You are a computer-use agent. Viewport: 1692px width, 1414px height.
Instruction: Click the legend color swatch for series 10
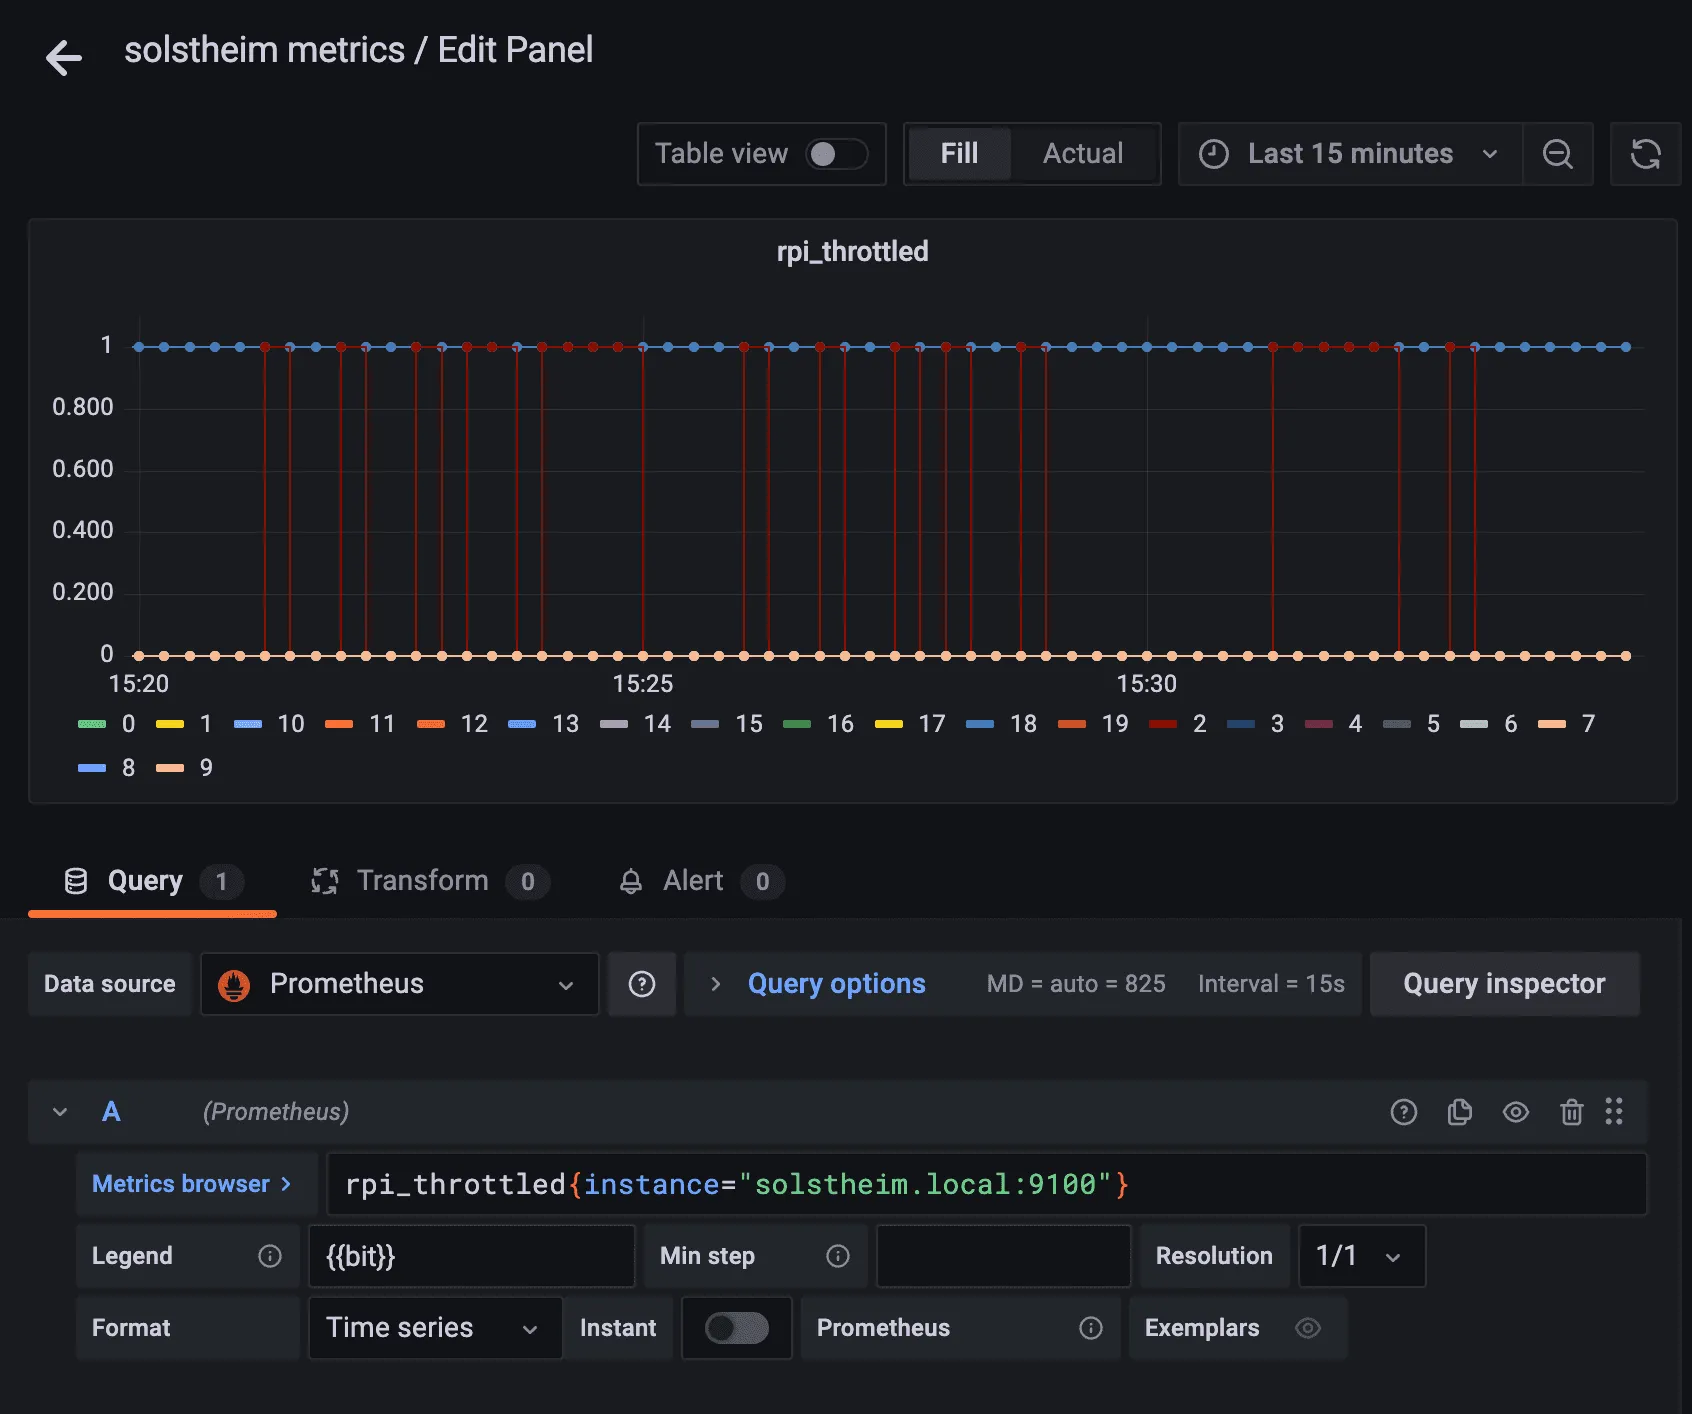248,724
